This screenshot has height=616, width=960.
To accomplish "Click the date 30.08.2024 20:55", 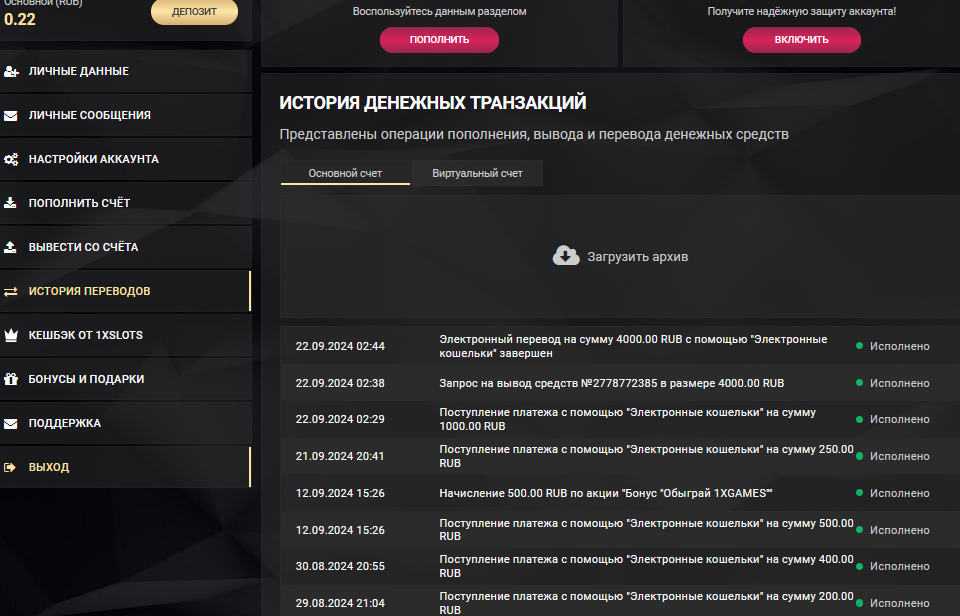I will [x=340, y=566].
